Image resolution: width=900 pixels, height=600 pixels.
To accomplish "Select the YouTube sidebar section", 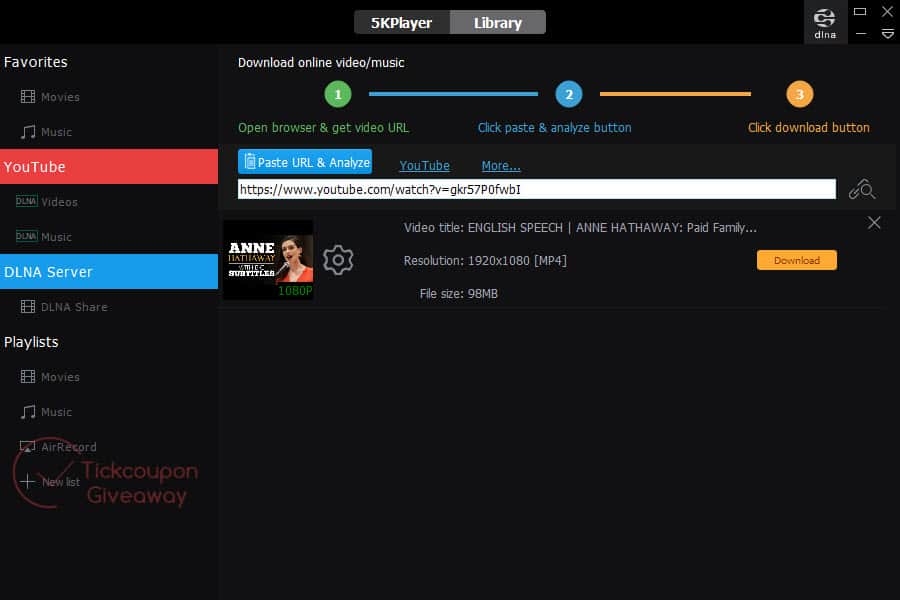I will click(x=109, y=167).
